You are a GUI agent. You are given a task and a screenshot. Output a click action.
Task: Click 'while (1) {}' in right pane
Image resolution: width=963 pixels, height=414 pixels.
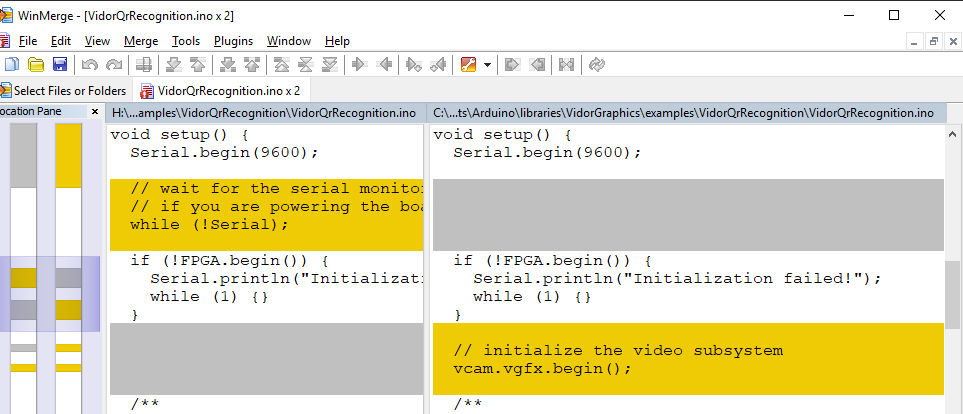532,297
